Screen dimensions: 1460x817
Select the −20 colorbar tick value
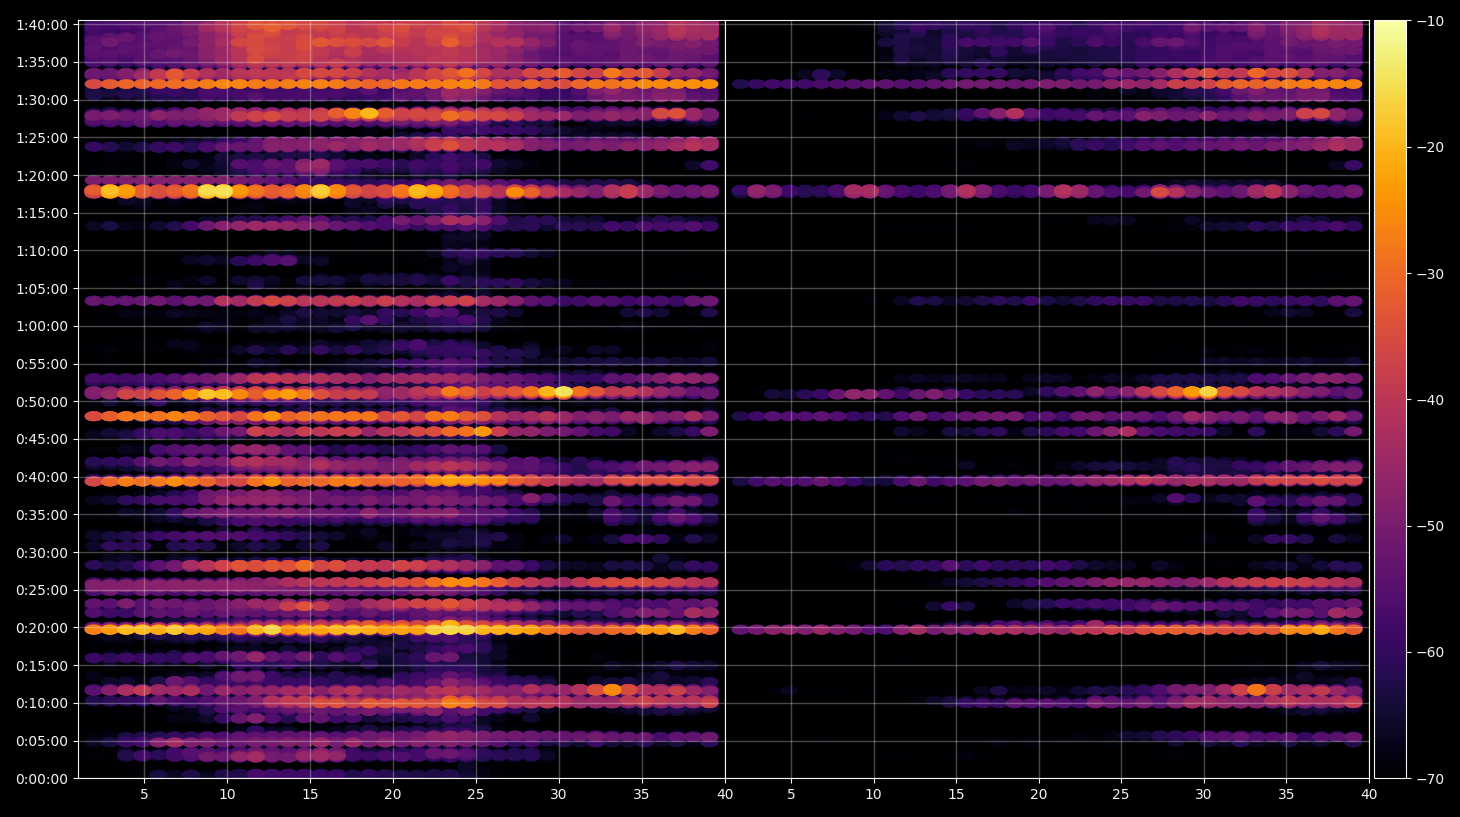[1430, 147]
